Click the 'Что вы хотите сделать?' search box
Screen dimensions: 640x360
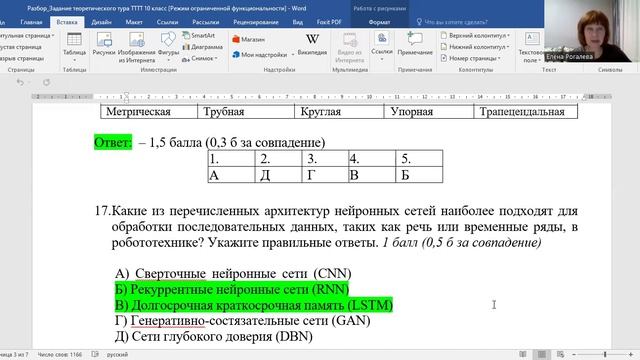tap(456, 22)
